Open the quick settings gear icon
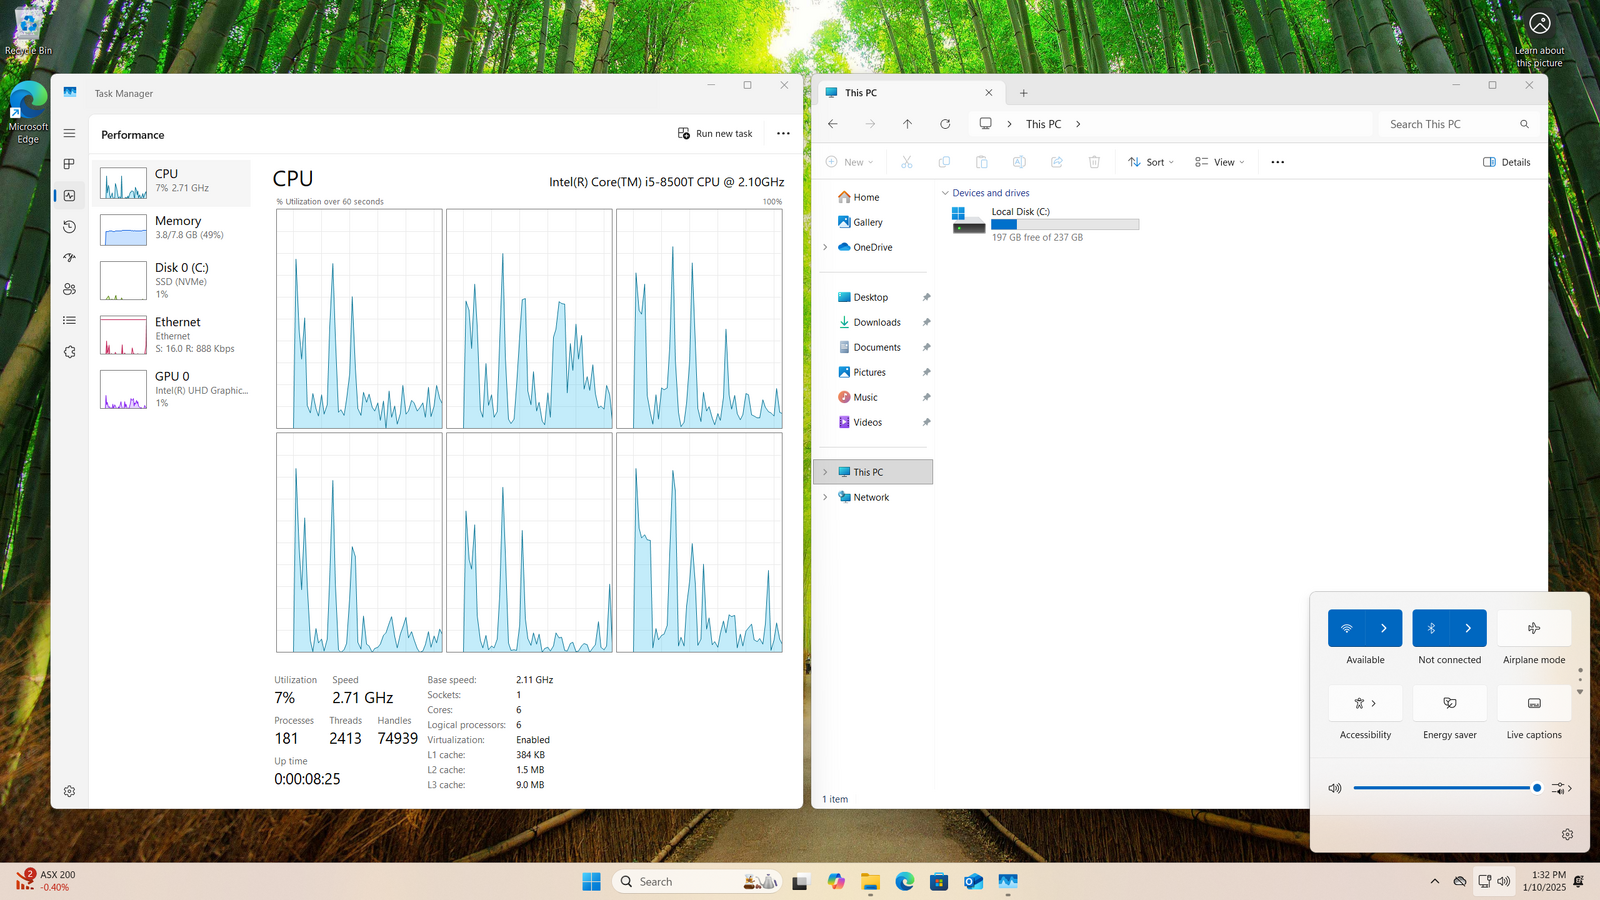The height and width of the screenshot is (900, 1600). [1567, 834]
